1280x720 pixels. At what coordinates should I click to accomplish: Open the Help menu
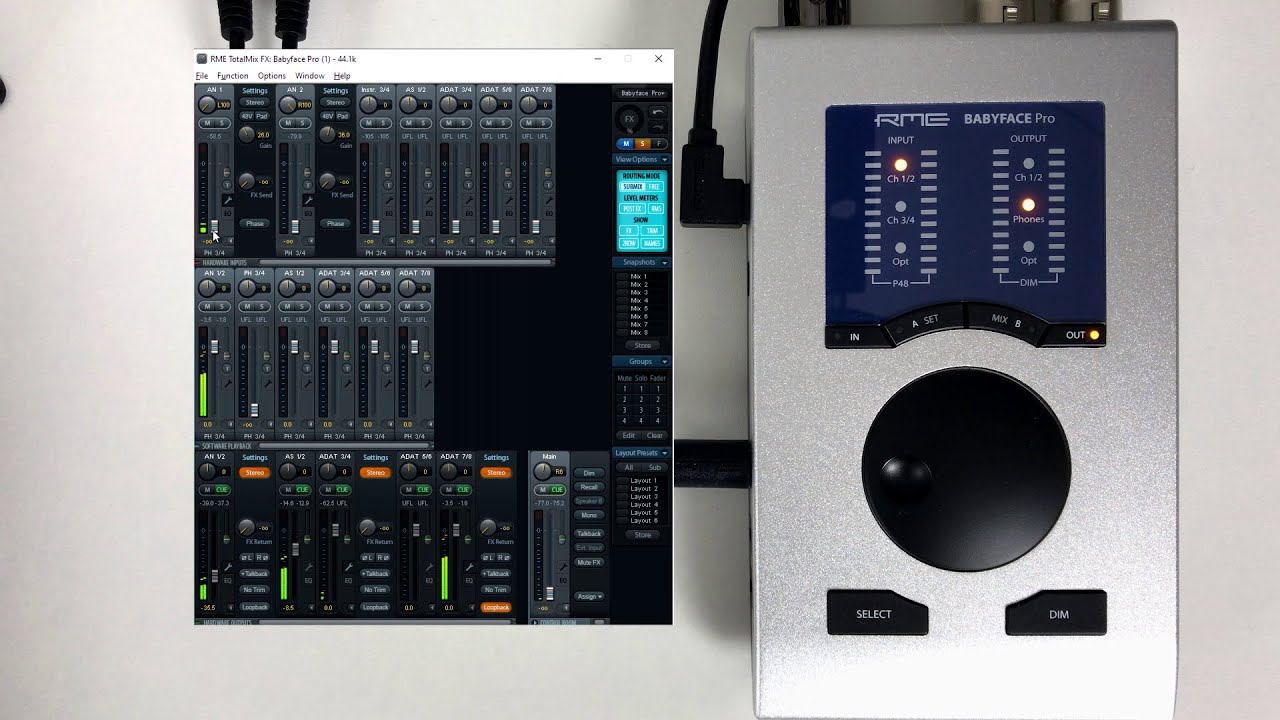(x=342, y=76)
